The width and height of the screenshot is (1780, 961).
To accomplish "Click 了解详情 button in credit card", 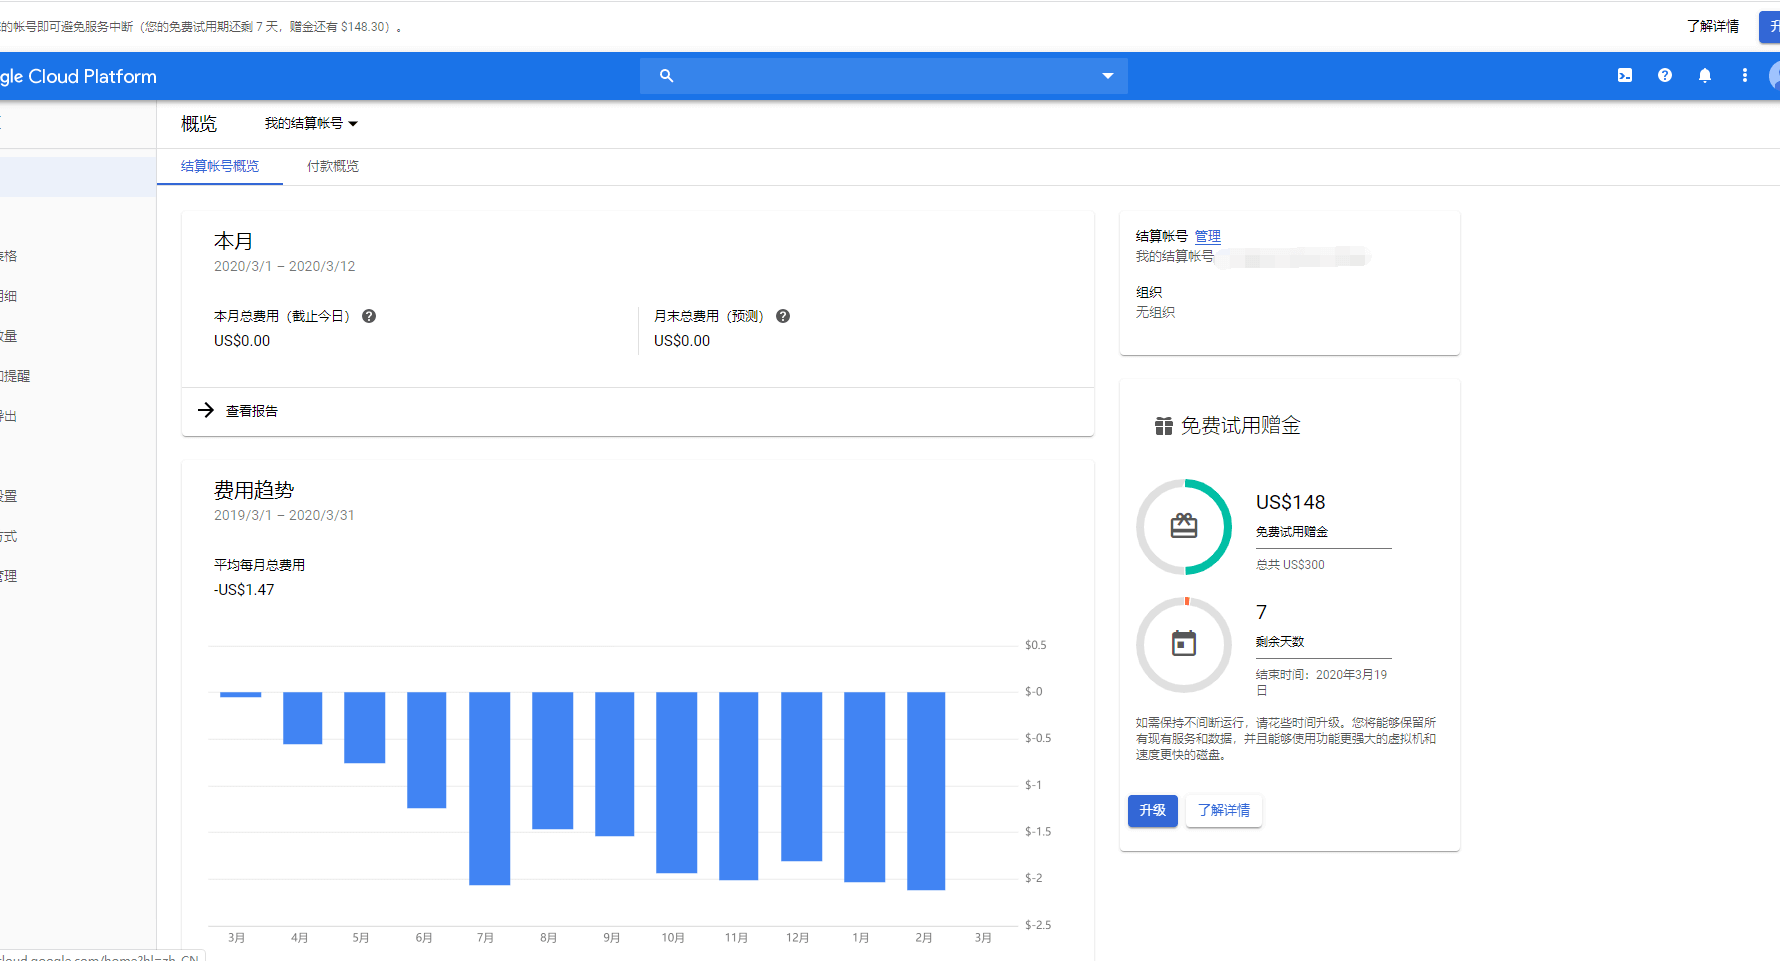I will pos(1224,810).
